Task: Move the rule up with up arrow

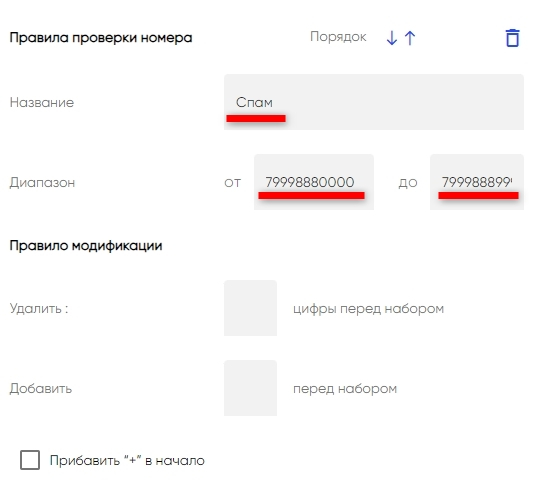Action: pos(410,38)
